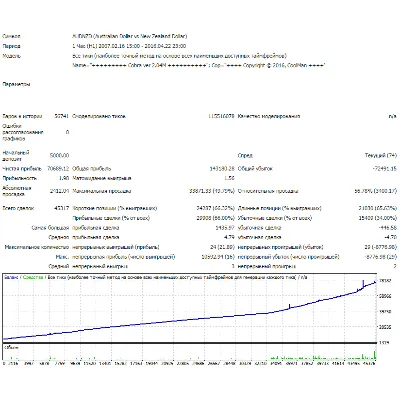Select the 'Баров в истории' label
The height and width of the screenshot is (400, 400).
tap(22, 116)
